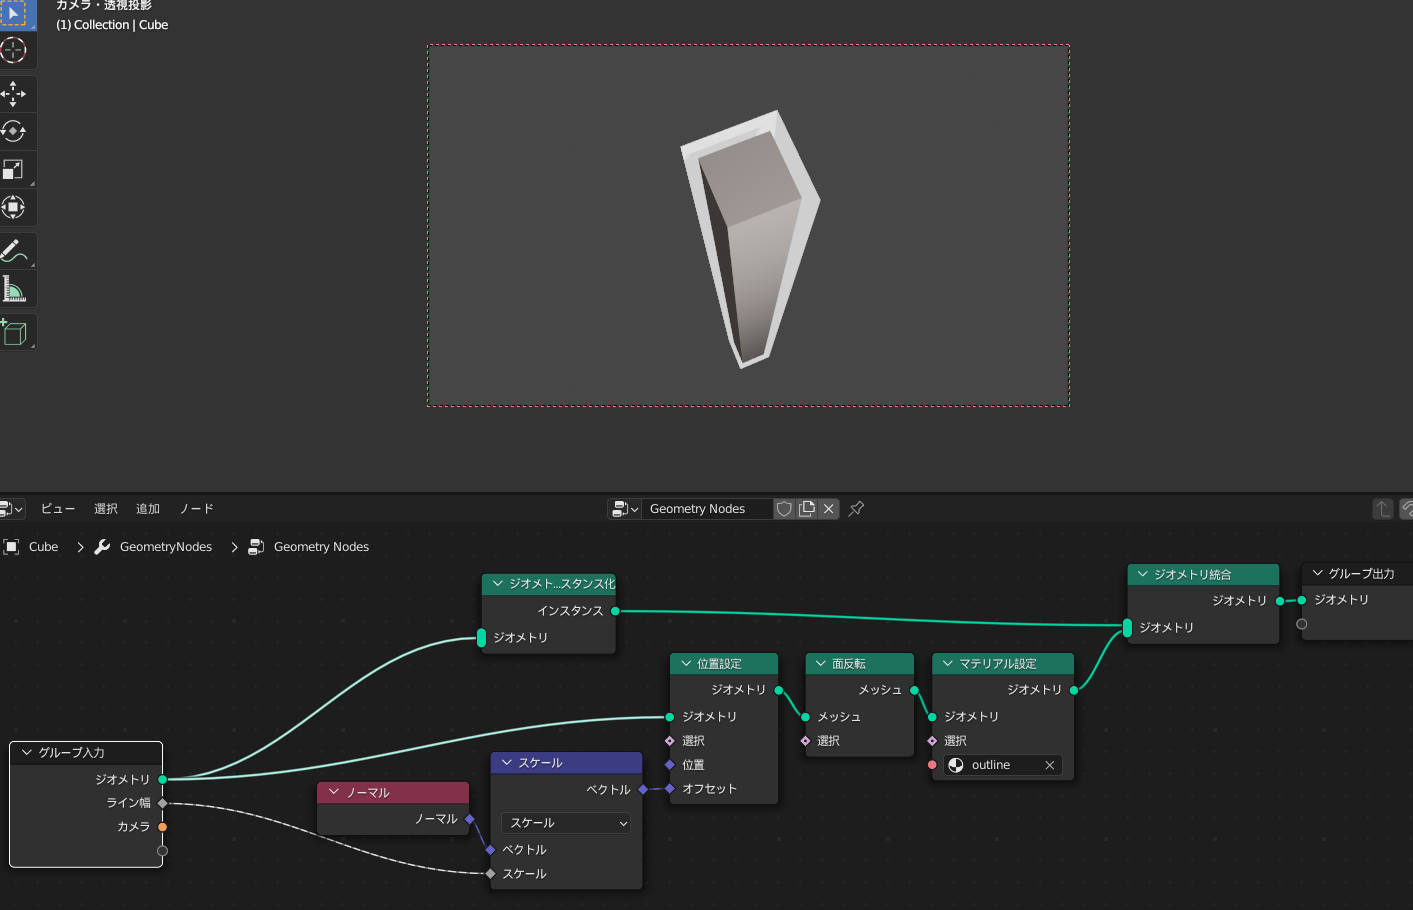Click the empty socket on グループ出力
Image resolution: width=1413 pixels, height=910 pixels.
pos(1301,624)
